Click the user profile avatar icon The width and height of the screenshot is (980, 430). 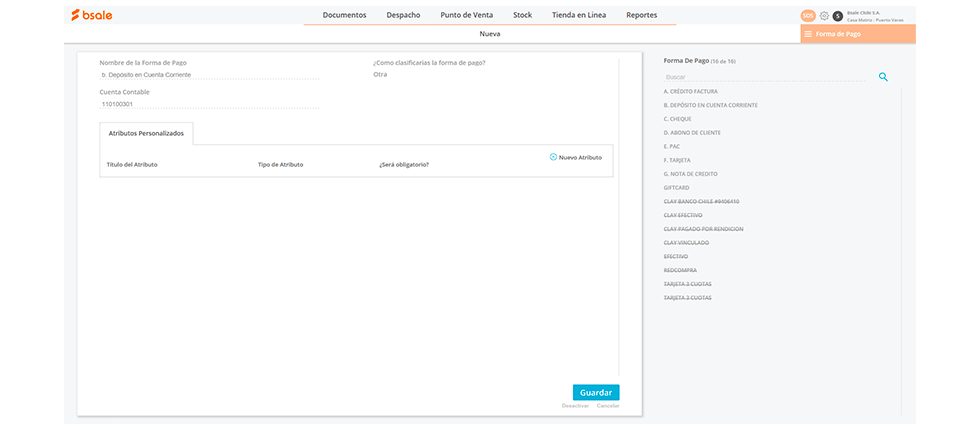[838, 15]
